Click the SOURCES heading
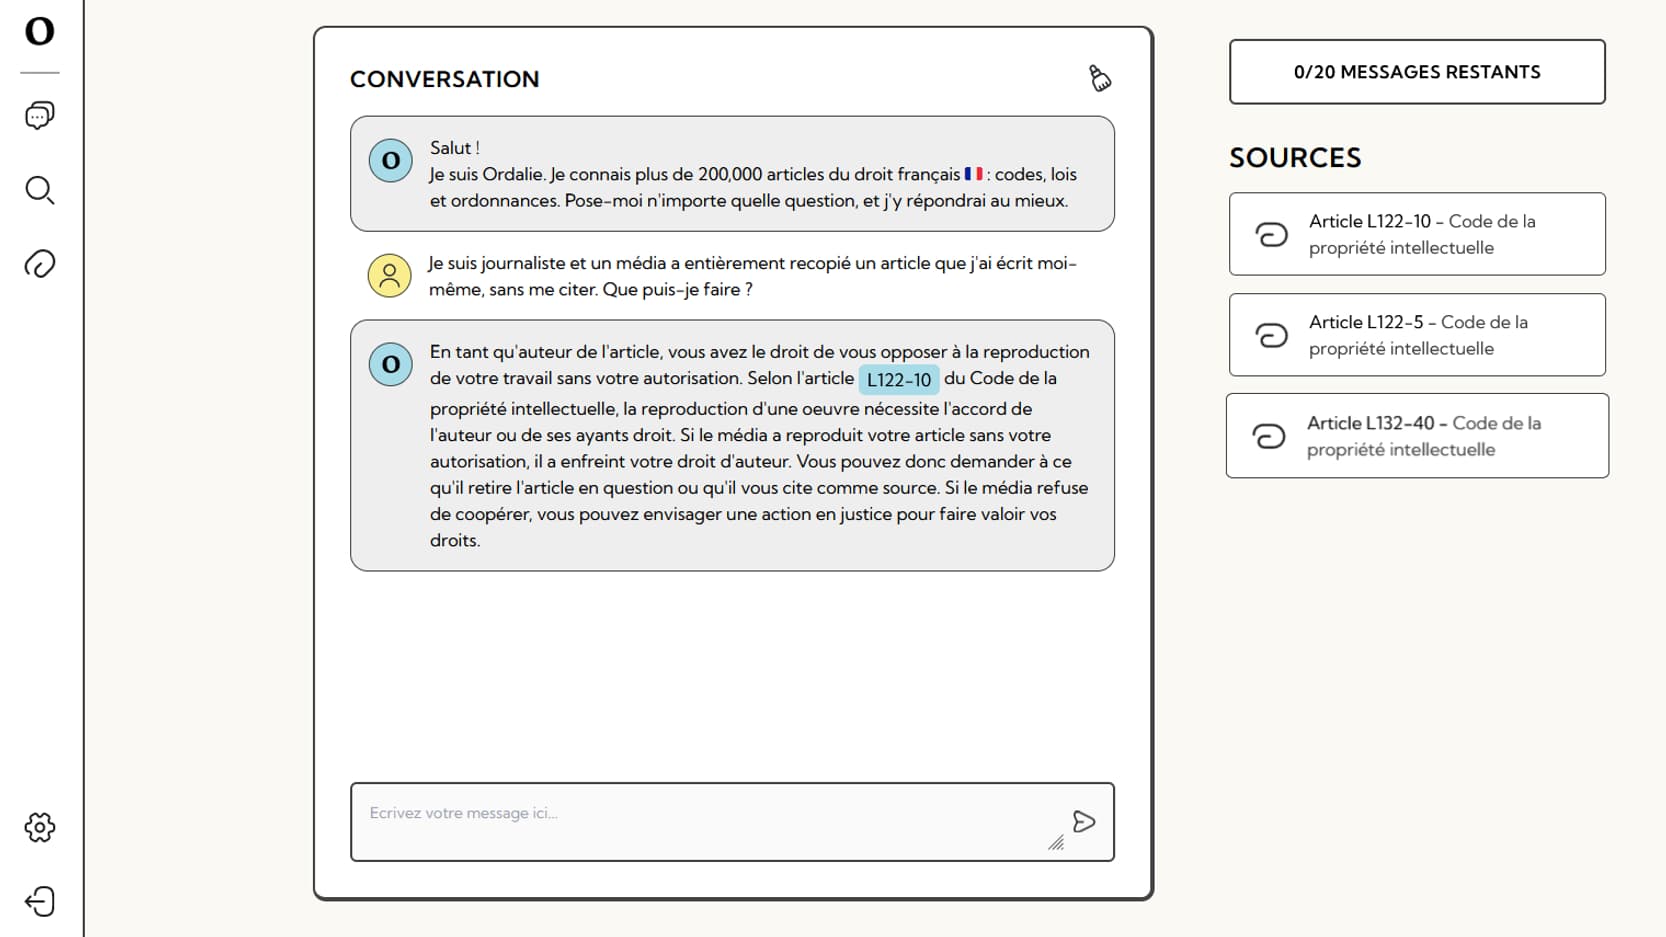The image size is (1666, 937). [1295, 158]
